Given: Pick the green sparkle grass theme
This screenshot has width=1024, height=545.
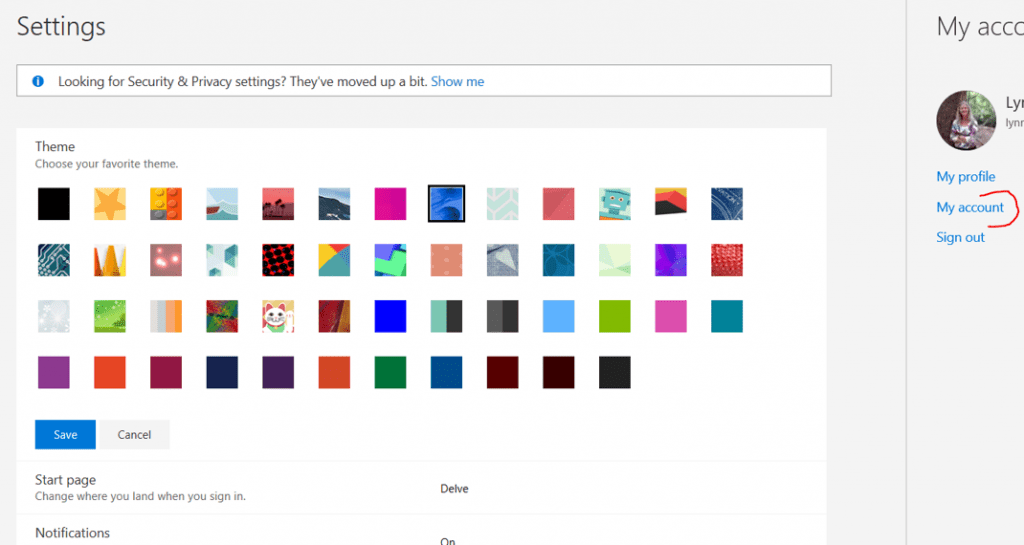Looking at the screenshot, I should 110,316.
